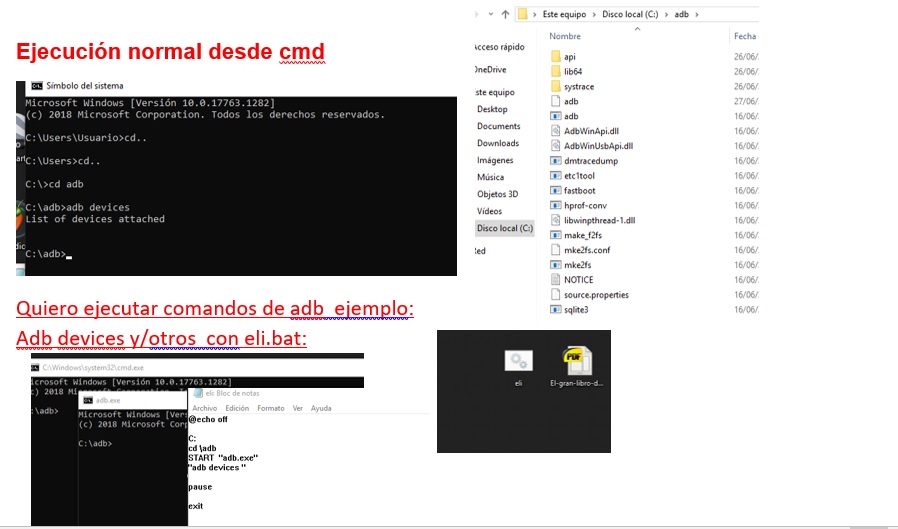
Task: Click the C:\Windows\system32\cmd.exe title bar
Action: 198,368
